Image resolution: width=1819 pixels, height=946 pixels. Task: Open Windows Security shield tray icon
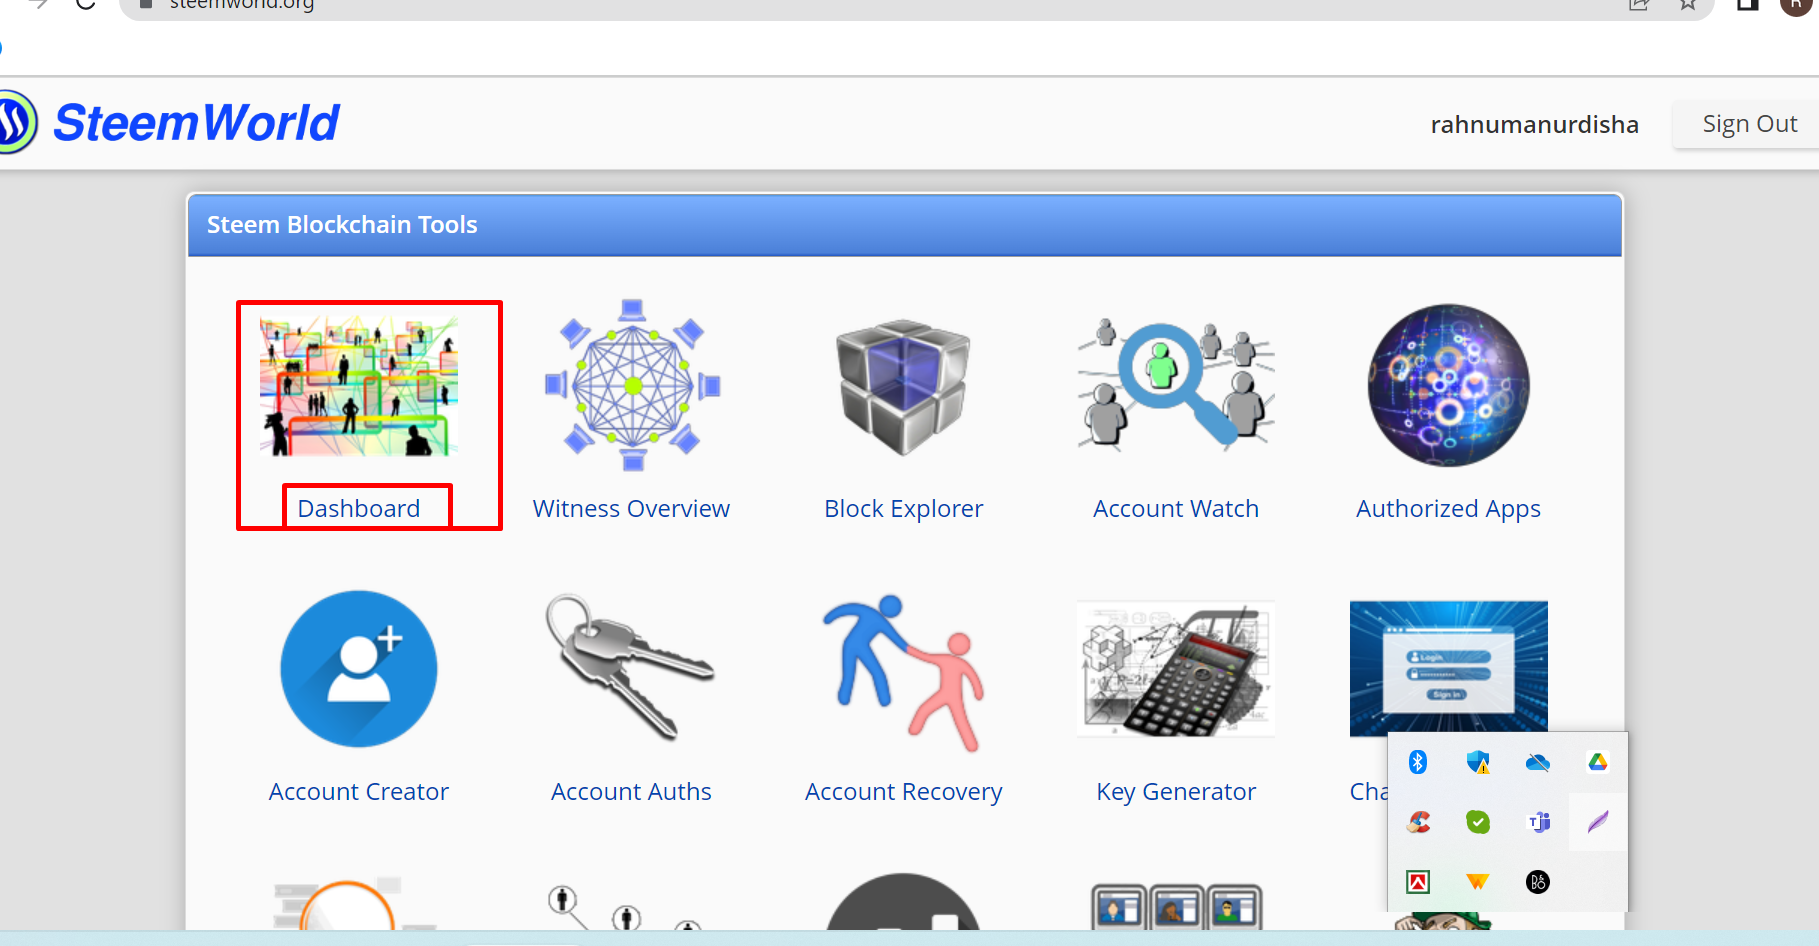pos(1478,762)
